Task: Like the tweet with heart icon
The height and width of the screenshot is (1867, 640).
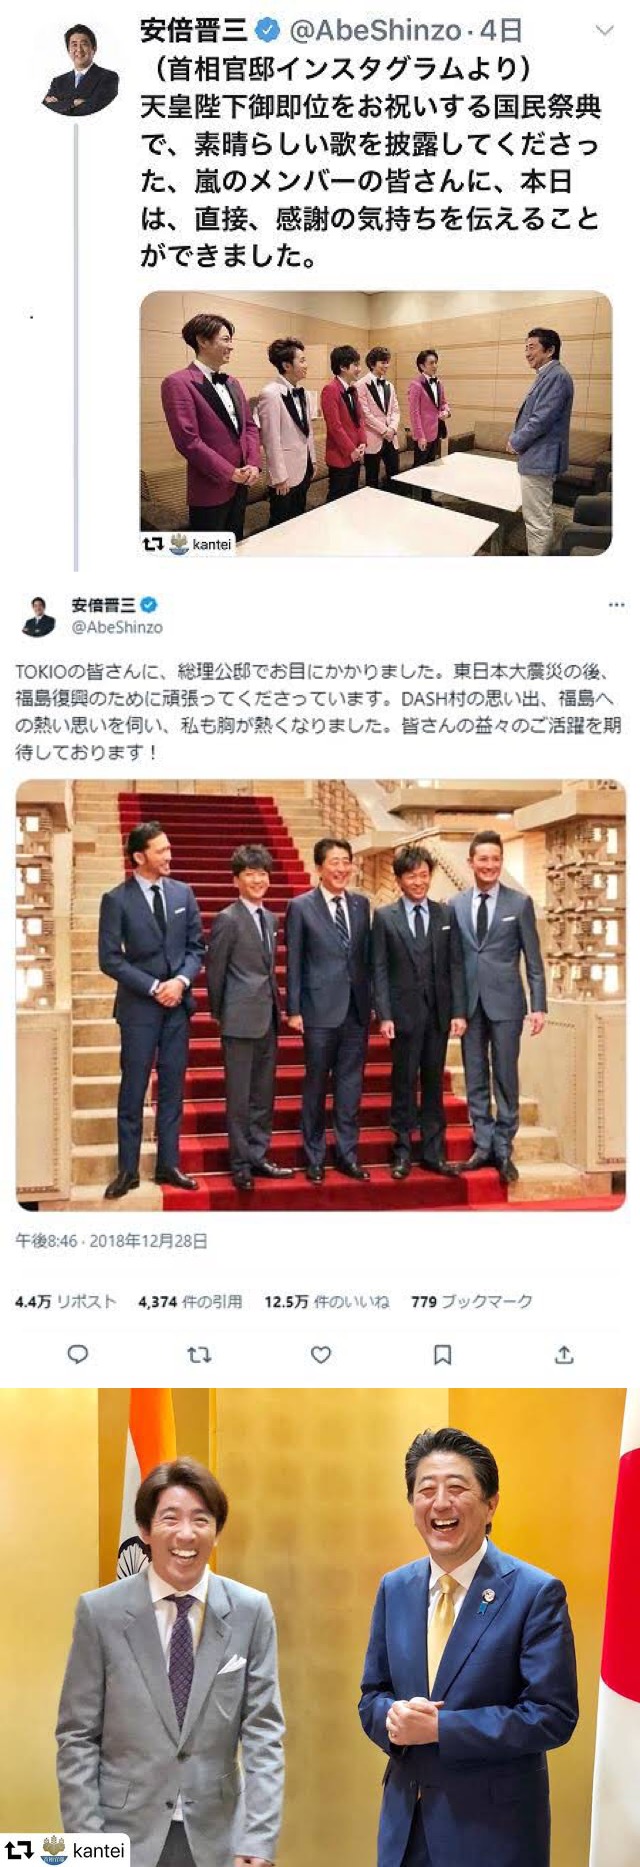Action: click(321, 1355)
